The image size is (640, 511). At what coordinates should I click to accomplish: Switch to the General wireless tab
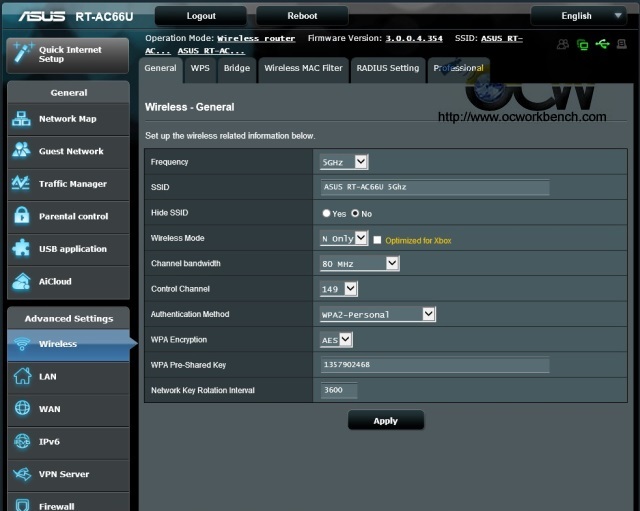tap(160, 68)
